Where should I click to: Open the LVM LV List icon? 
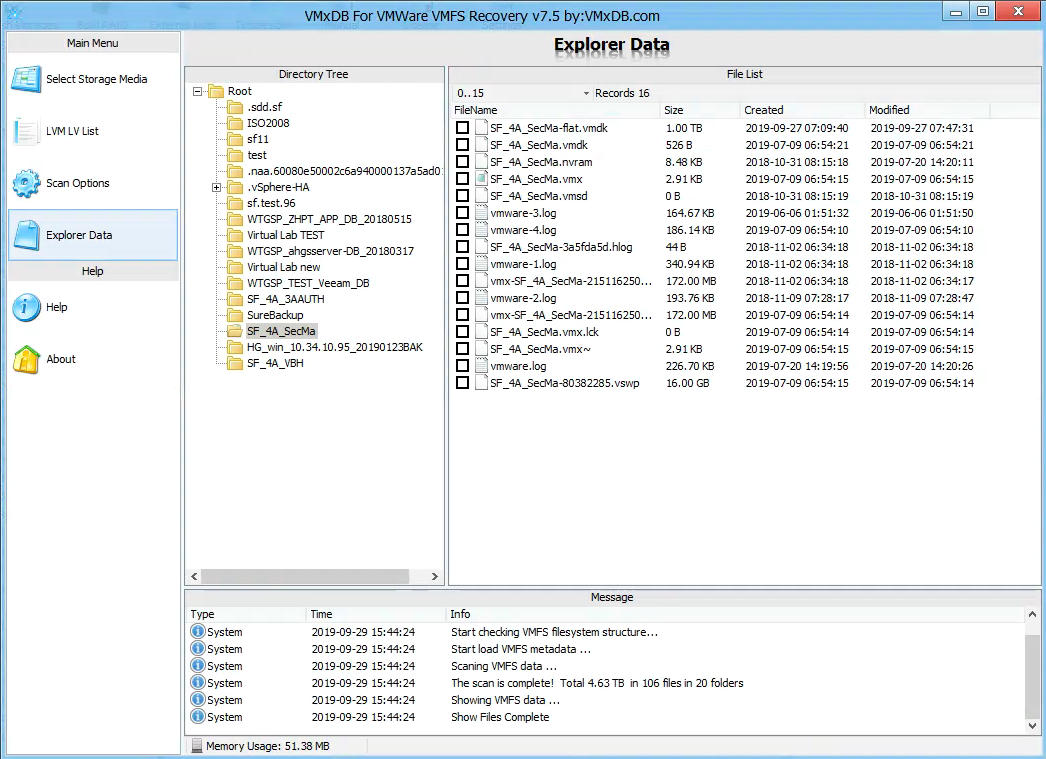pyautogui.click(x=26, y=131)
